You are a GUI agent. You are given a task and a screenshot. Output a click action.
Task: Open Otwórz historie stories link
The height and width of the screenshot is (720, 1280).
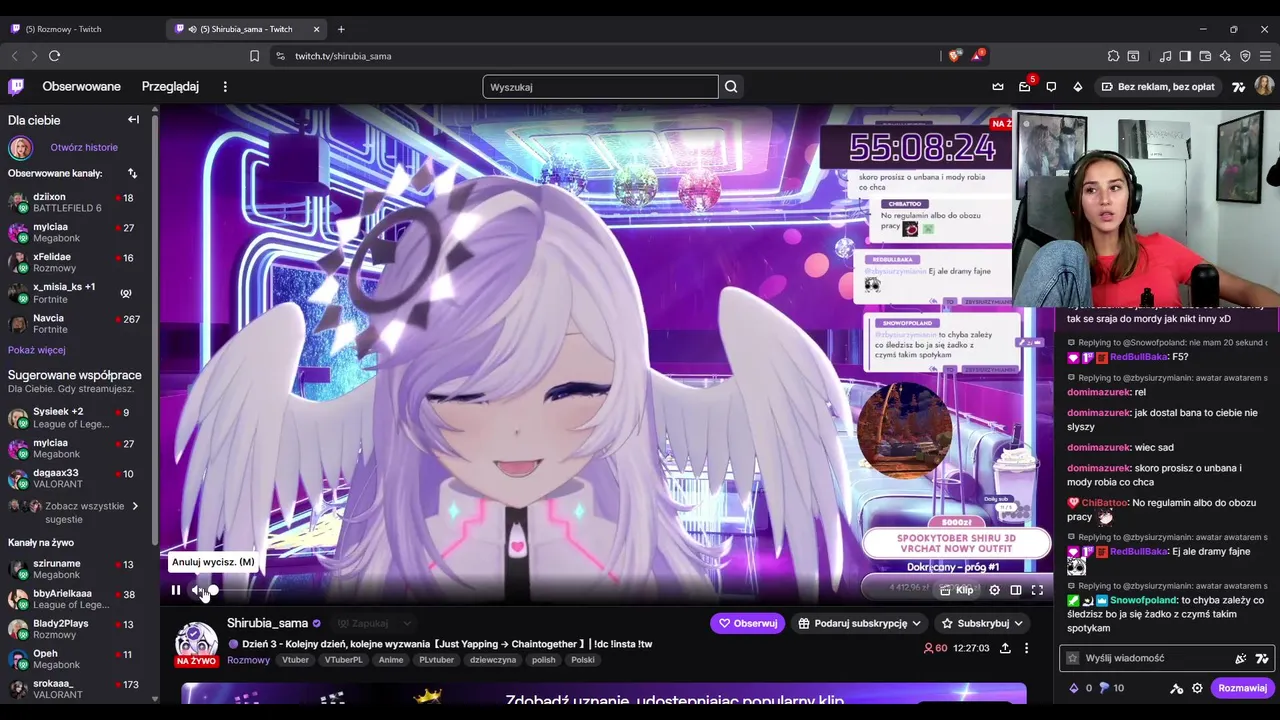tap(84, 147)
